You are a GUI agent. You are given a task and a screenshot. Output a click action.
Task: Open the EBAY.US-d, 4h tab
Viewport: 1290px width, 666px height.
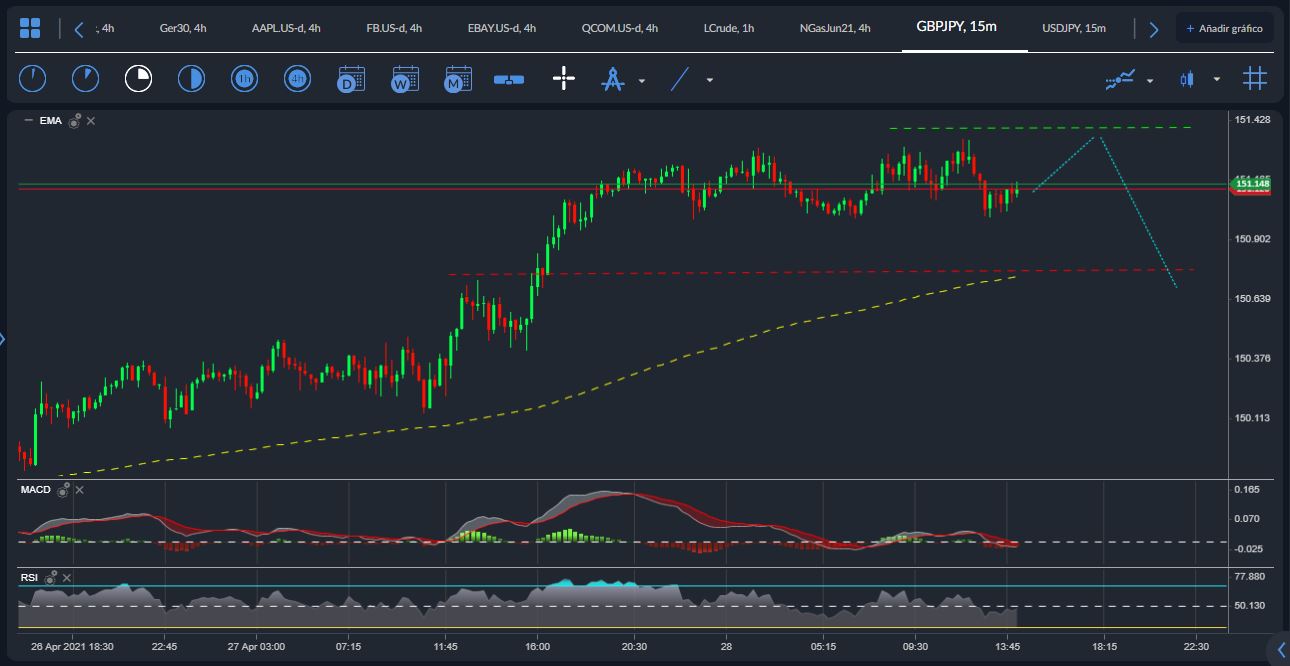tap(501, 28)
